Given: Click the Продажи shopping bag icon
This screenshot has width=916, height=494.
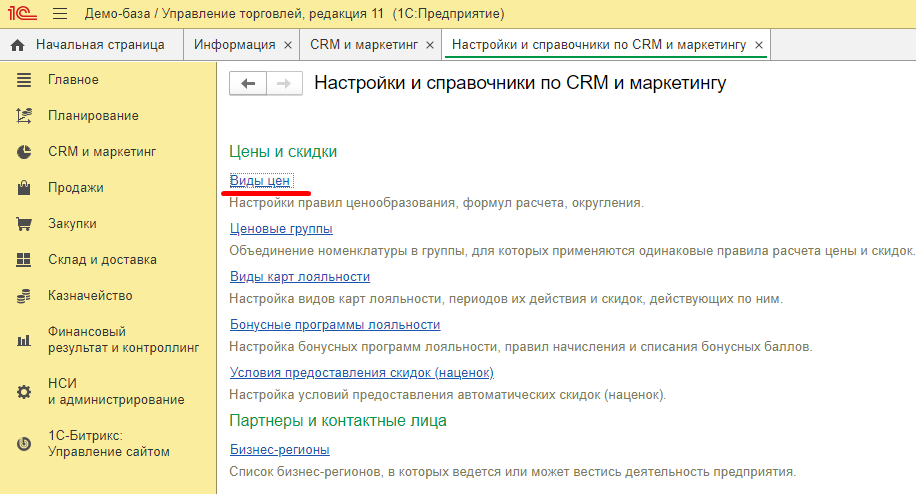Looking at the screenshot, I should point(24,188).
